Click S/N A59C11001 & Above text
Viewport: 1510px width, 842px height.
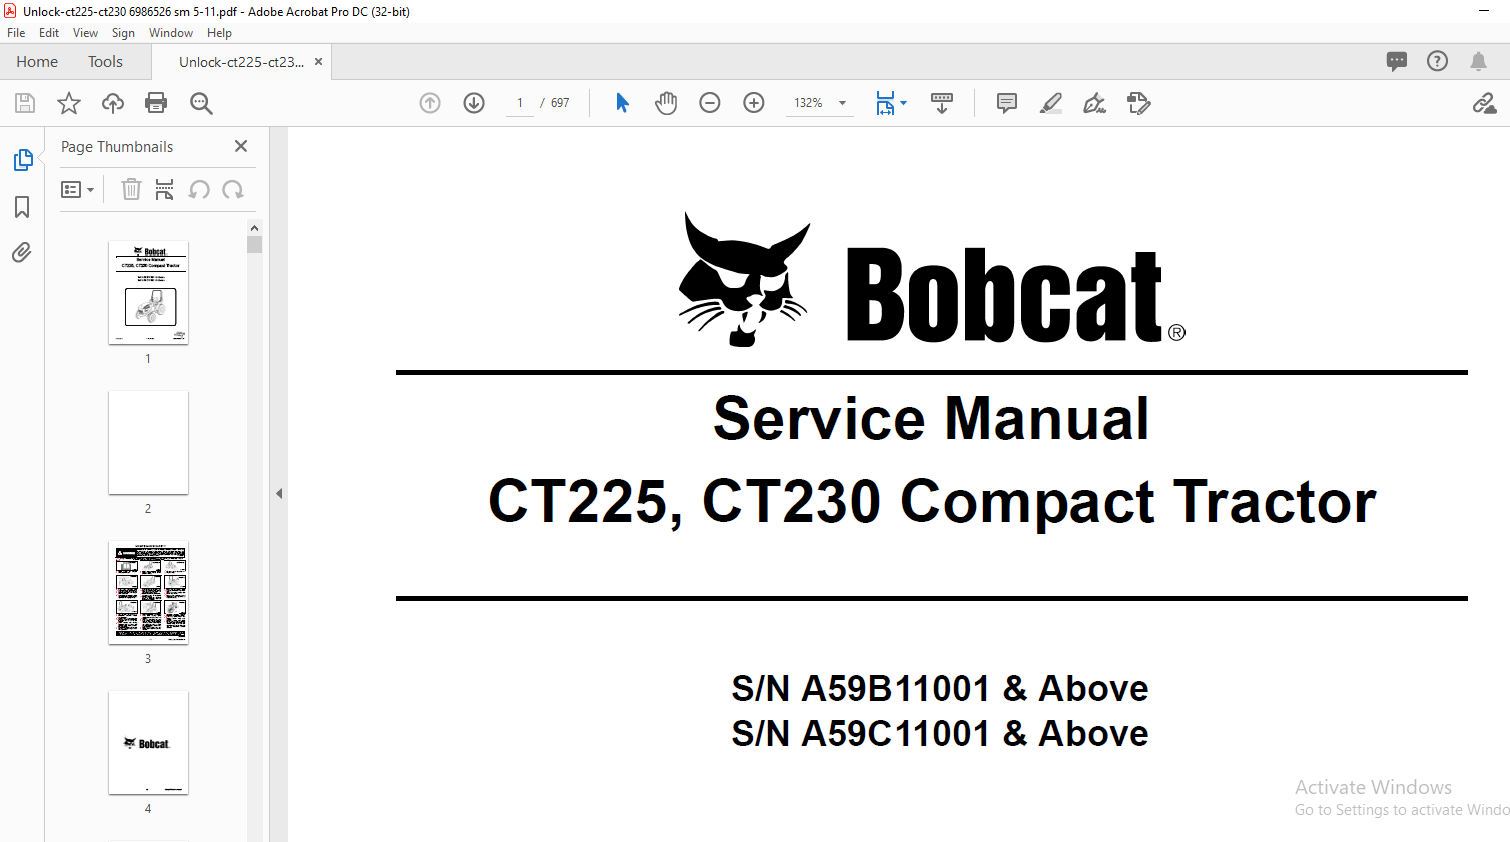coord(940,733)
